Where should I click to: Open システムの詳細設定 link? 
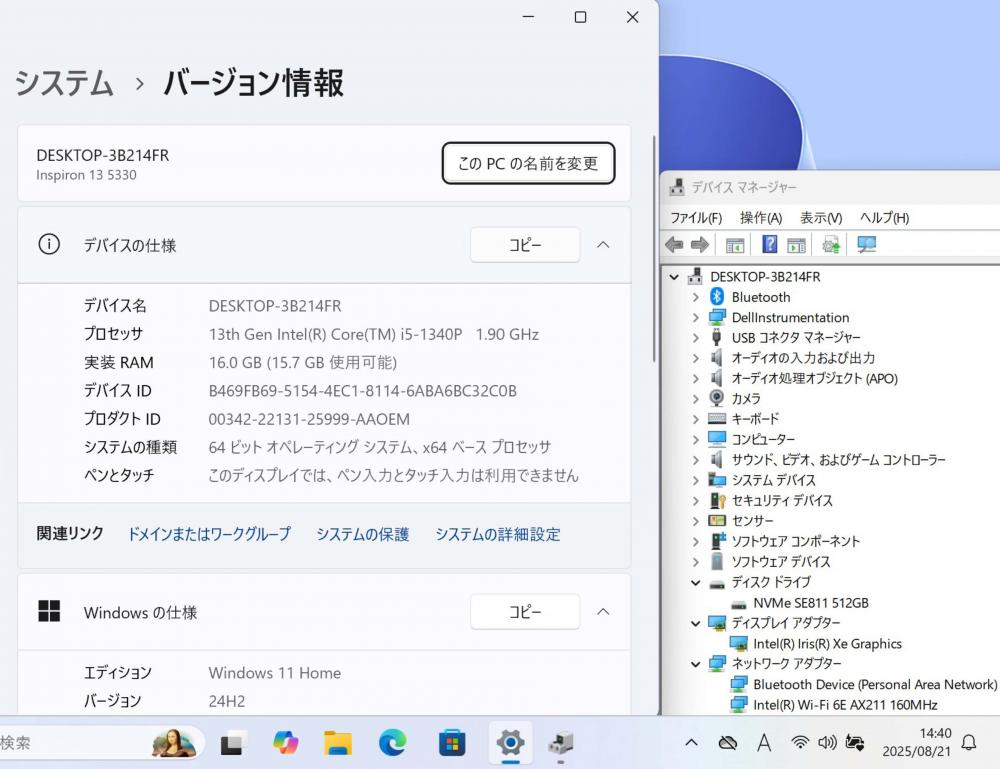(x=497, y=534)
